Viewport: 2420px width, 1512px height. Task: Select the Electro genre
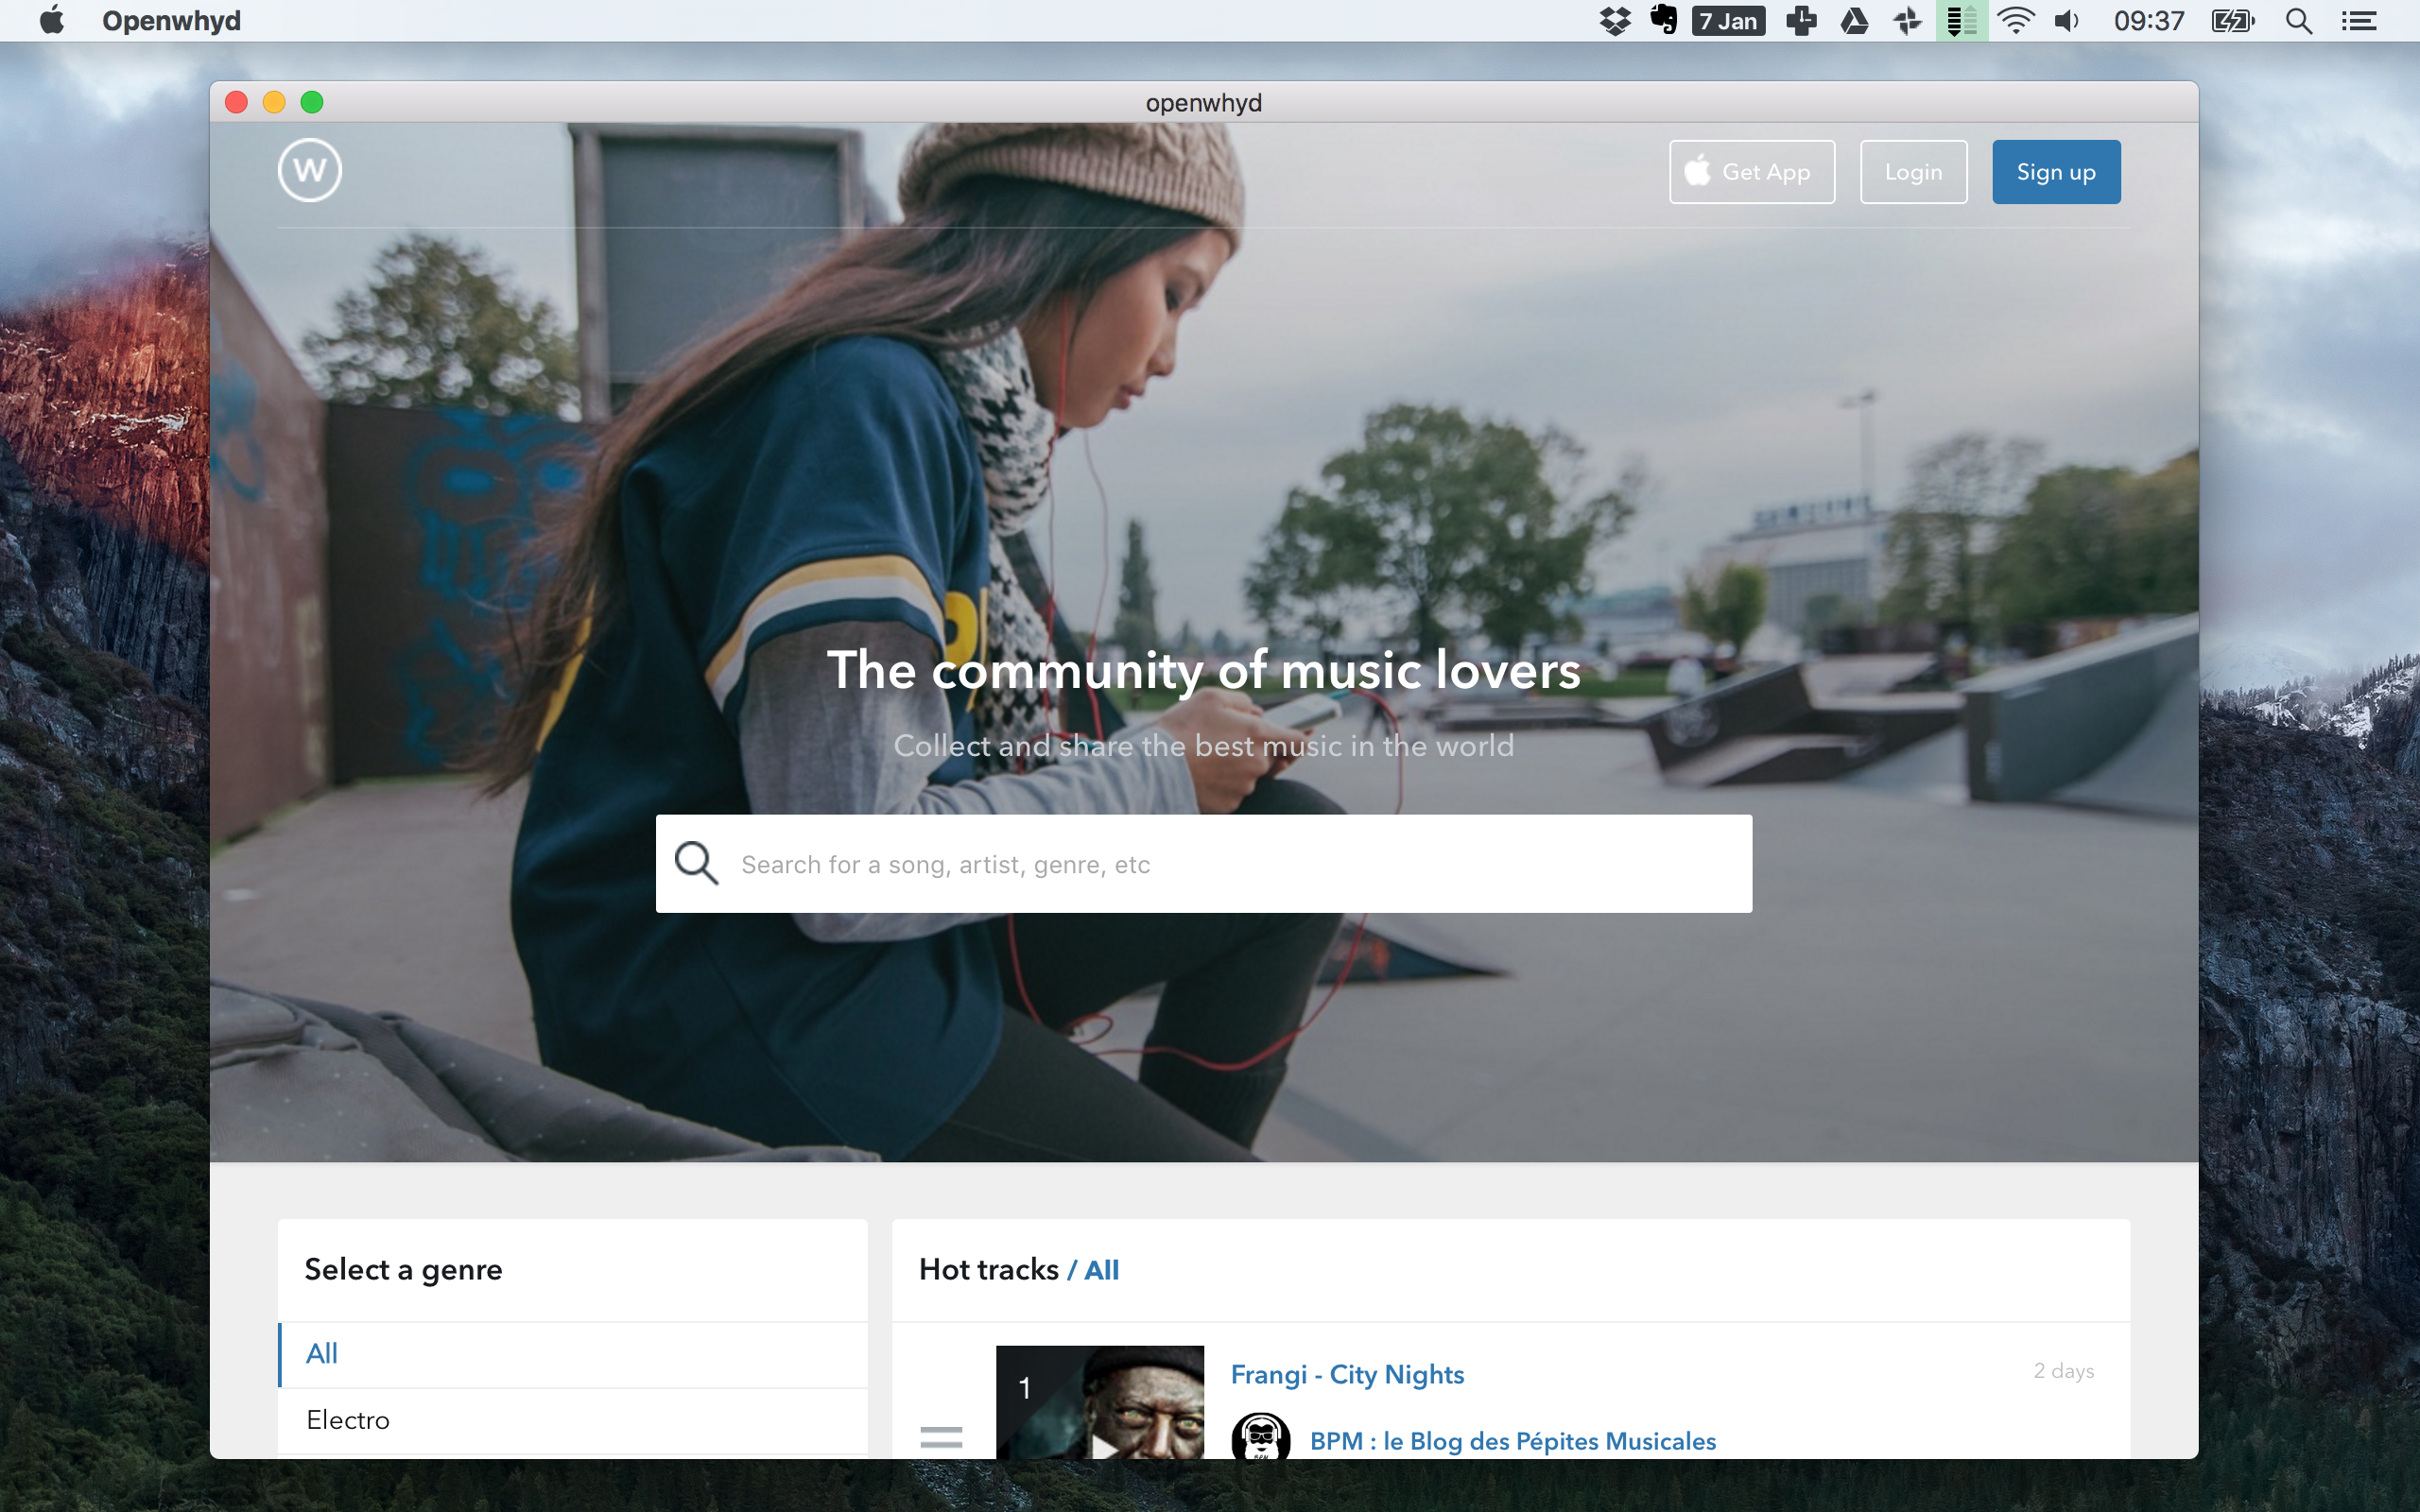point(572,1420)
